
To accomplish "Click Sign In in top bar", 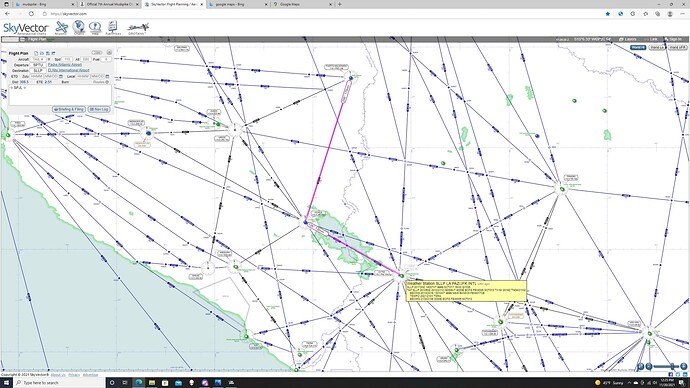I will pyautogui.click(x=674, y=39).
